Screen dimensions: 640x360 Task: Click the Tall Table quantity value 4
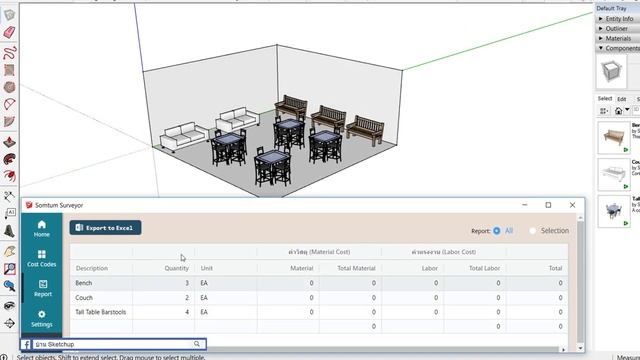(187, 312)
